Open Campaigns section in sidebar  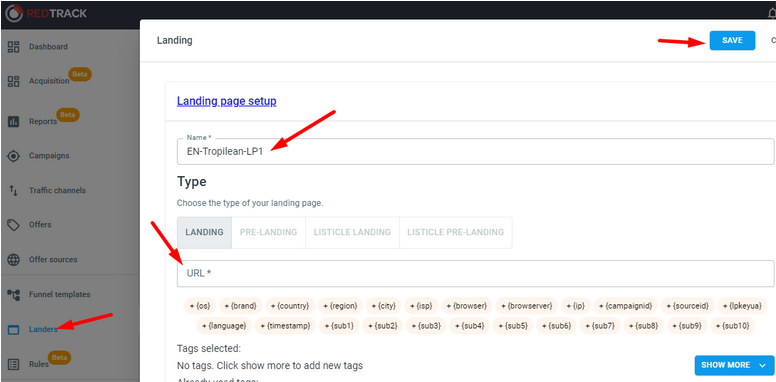tap(49, 156)
